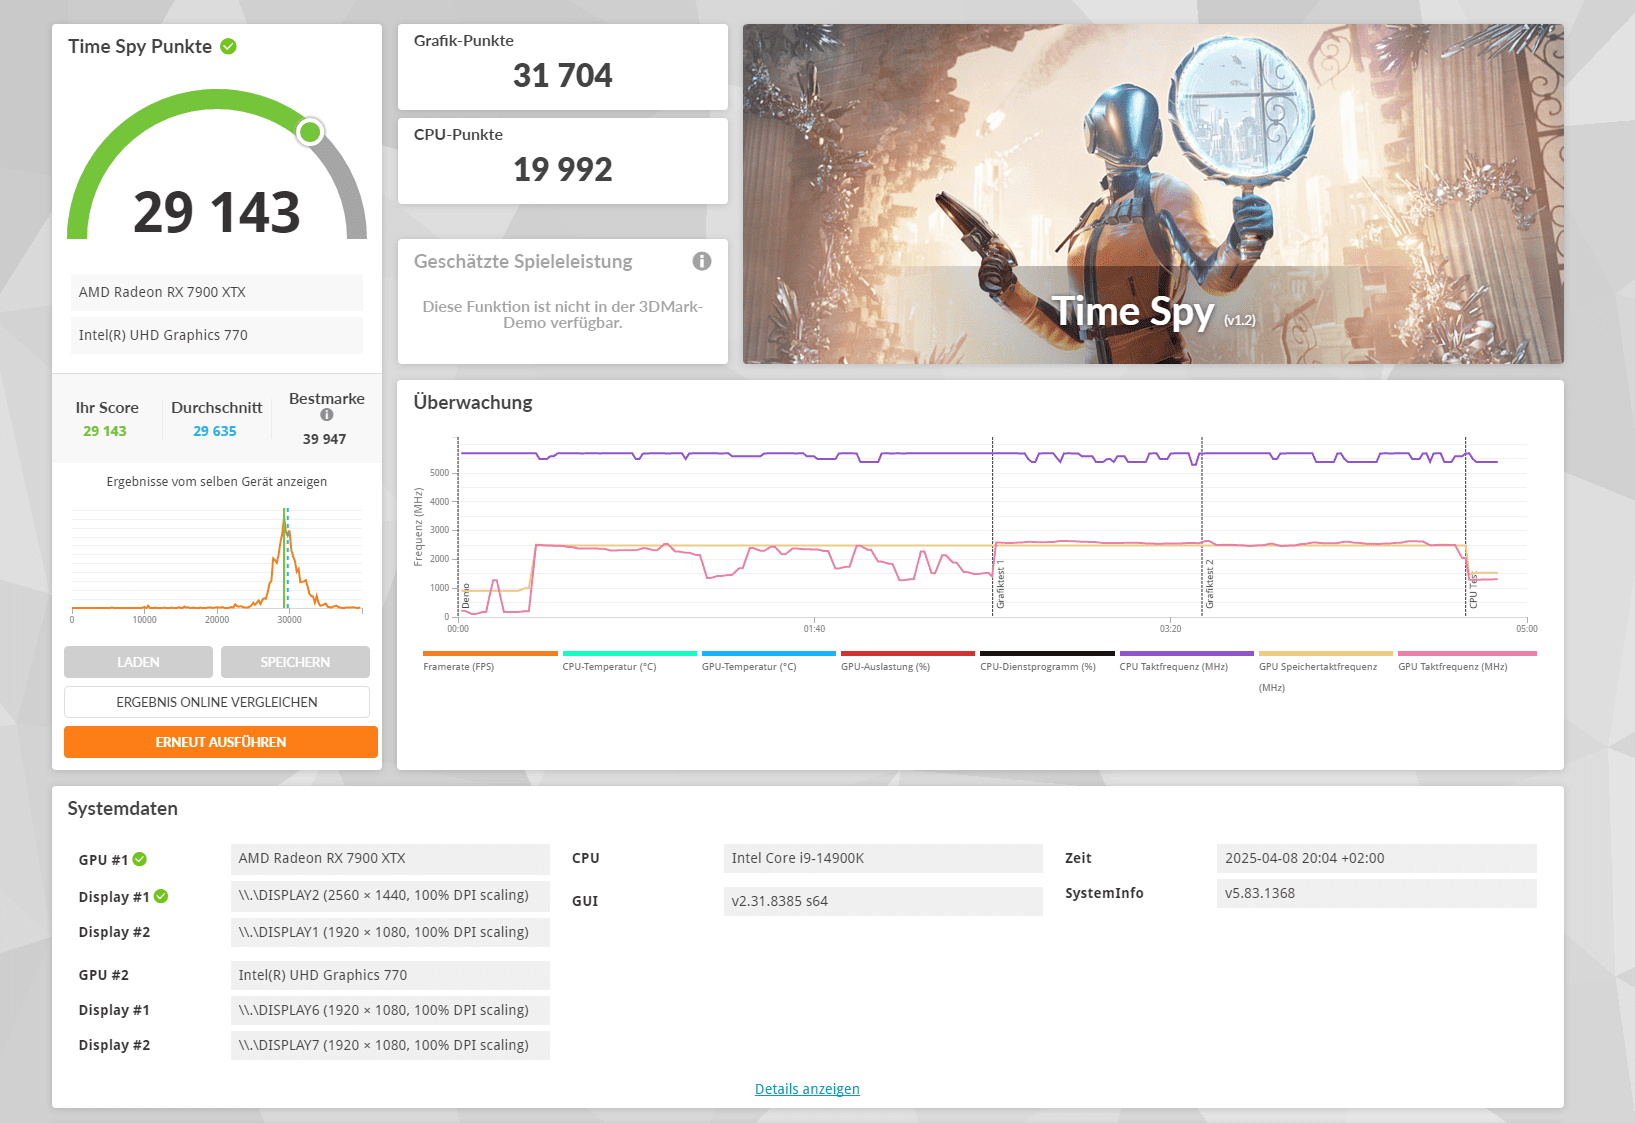Screen dimensions: 1635x1123
Task: Click the Durchschnitt value 29 635
Action: [215, 431]
